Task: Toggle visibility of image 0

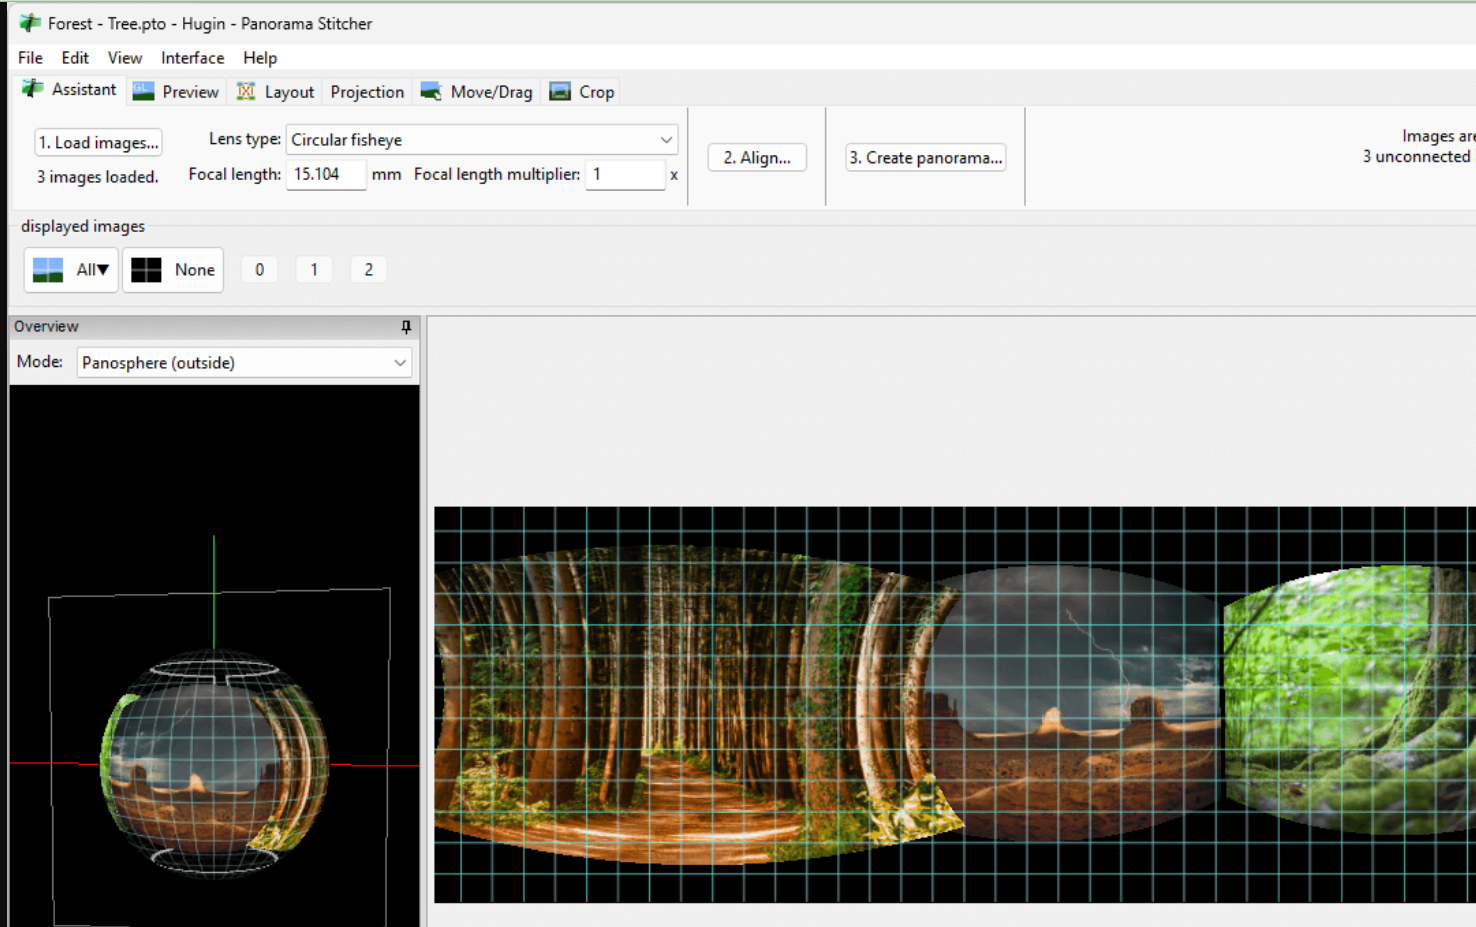Action: click(259, 269)
